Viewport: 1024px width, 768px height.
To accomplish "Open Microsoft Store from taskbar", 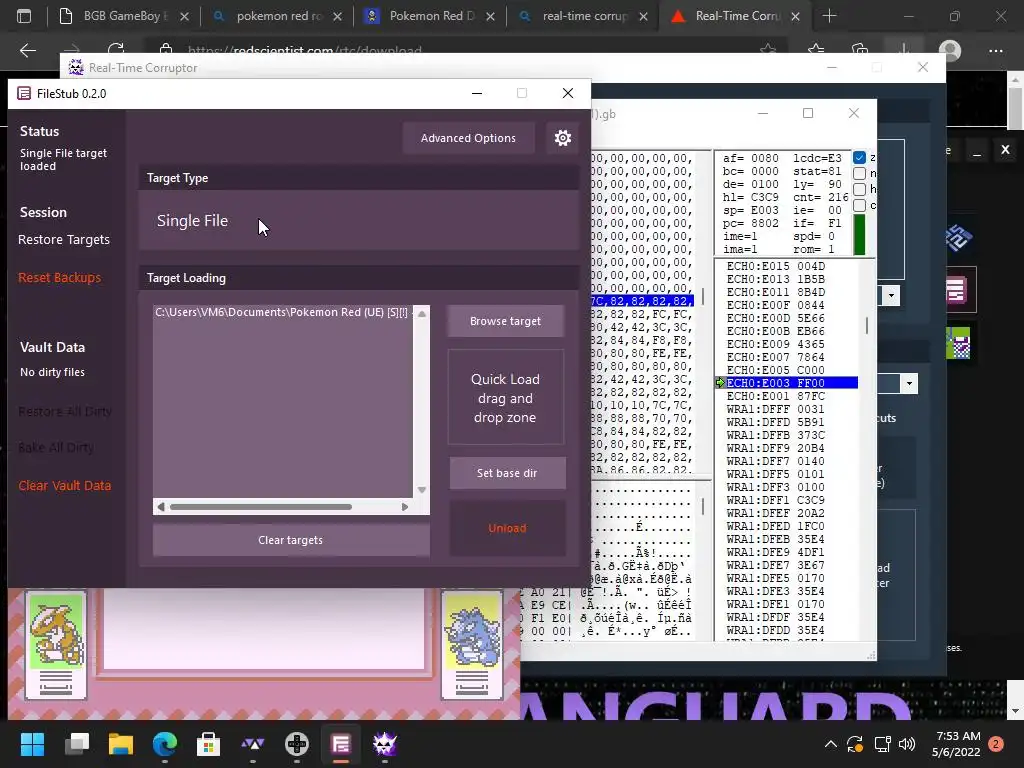I will 208,744.
